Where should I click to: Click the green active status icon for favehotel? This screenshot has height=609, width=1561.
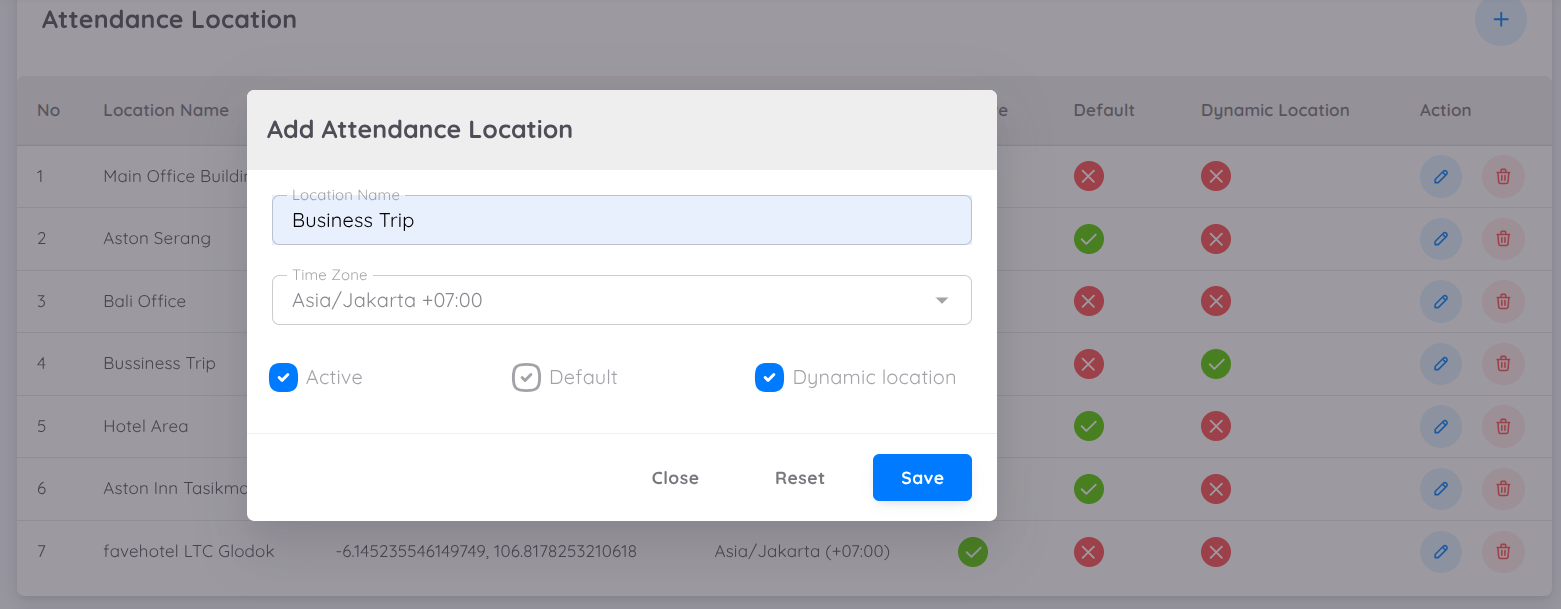(x=972, y=551)
